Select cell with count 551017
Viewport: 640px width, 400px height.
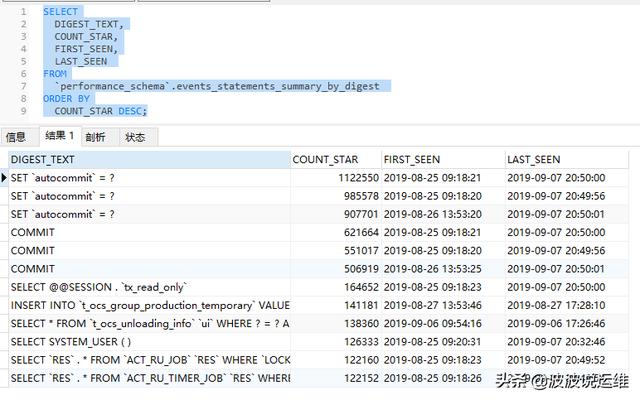pos(336,251)
